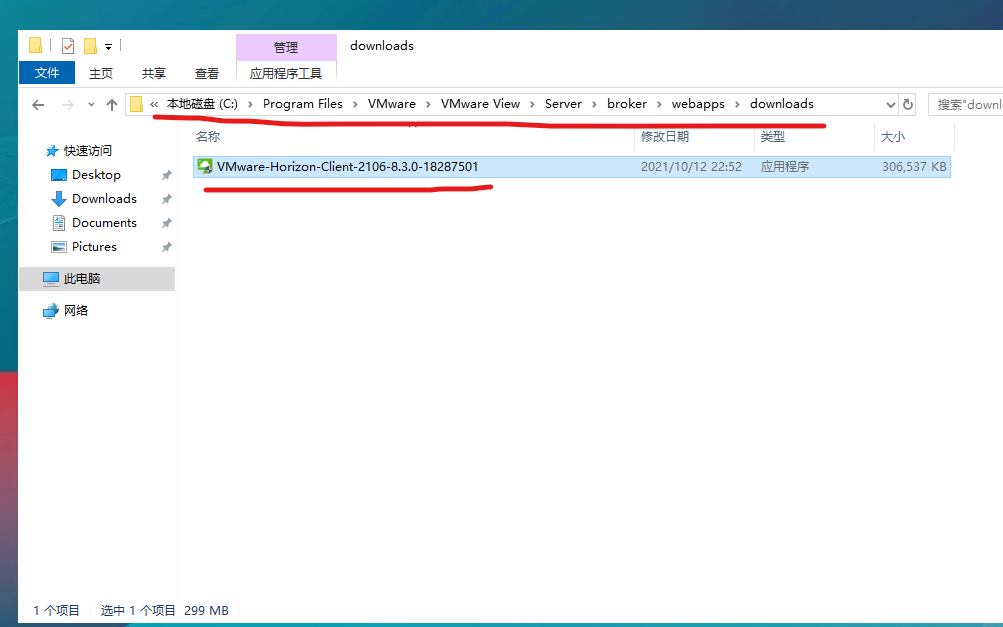Go up one folder level
Image resolution: width=1003 pixels, height=627 pixels.
(x=112, y=105)
